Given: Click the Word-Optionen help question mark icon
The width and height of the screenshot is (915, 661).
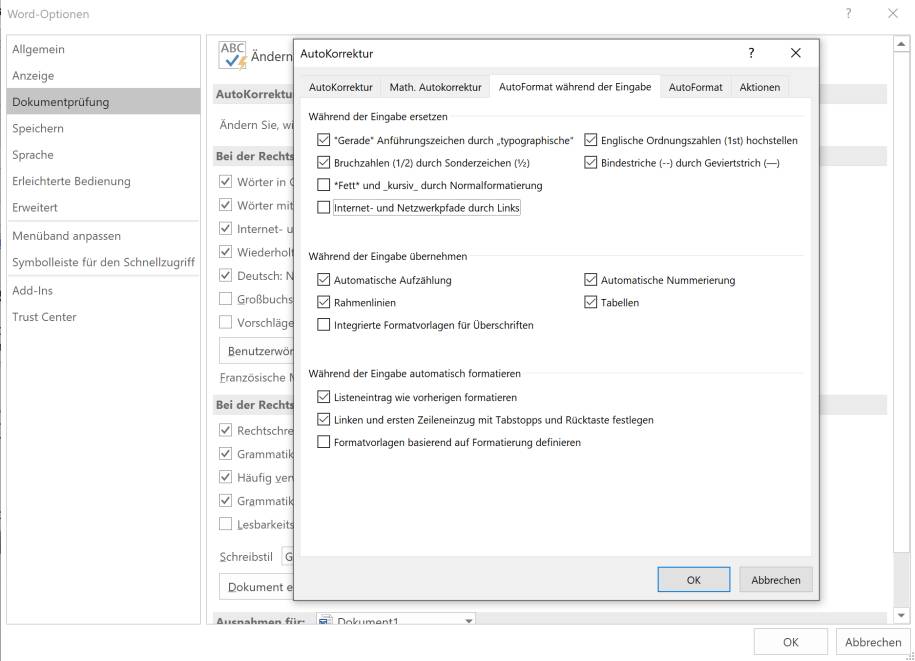Looking at the screenshot, I should [x=849, y=14].
